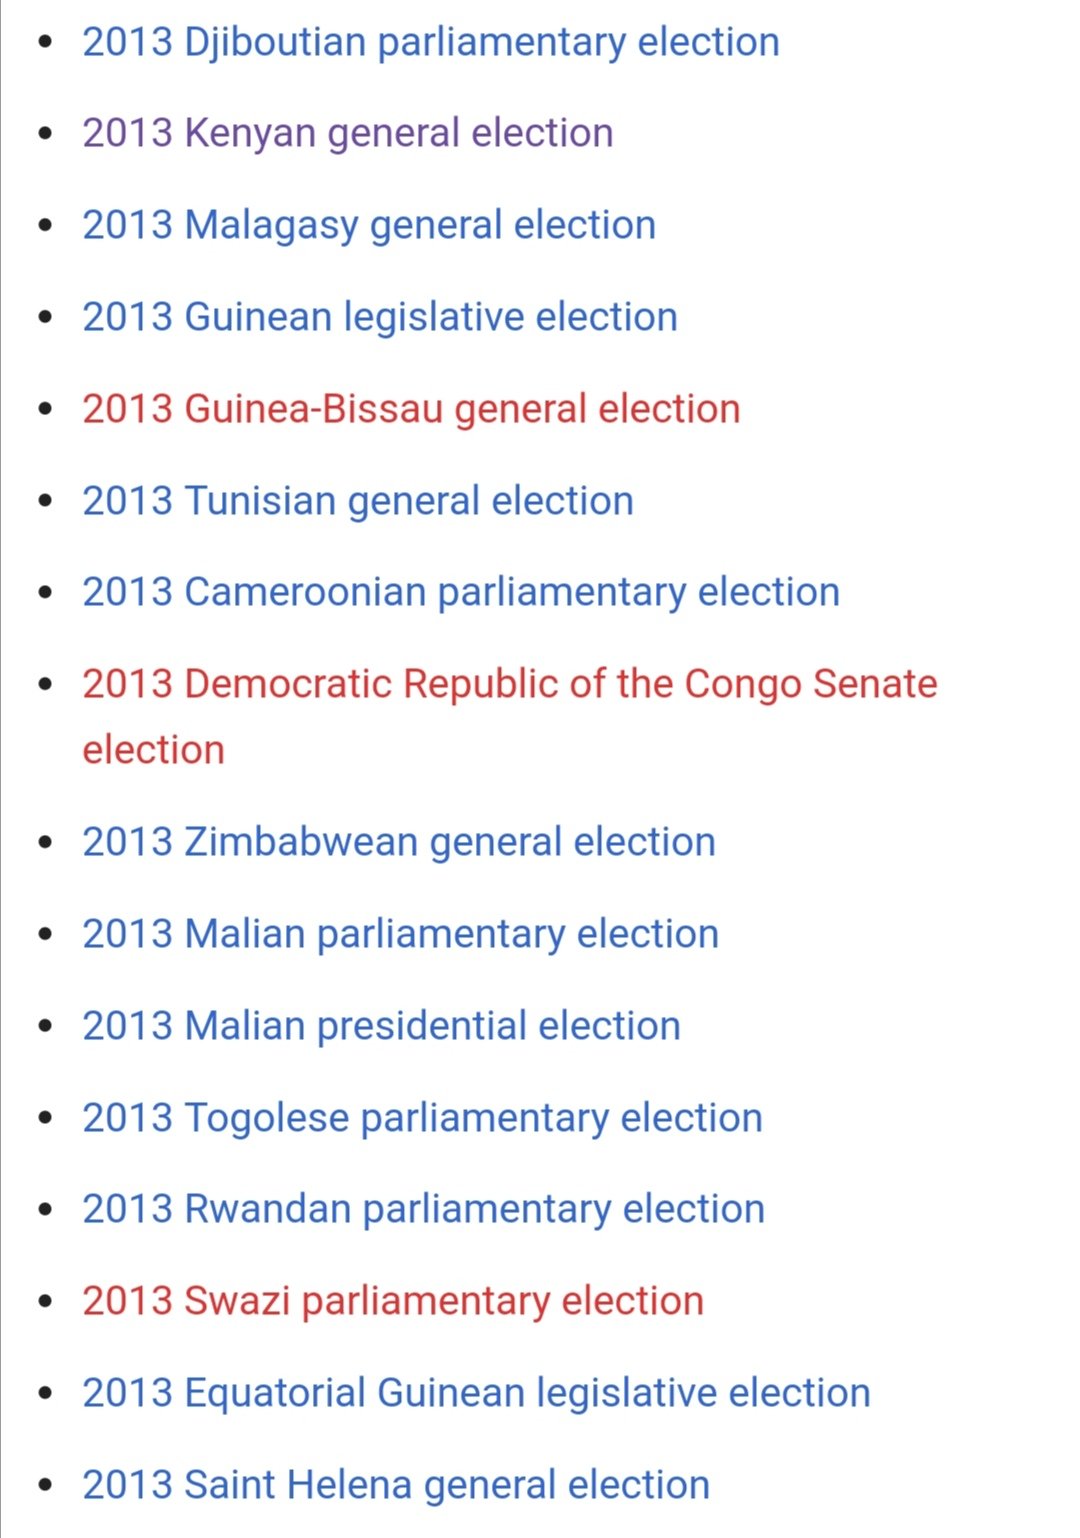The image size is (1080, 1538).
Task: Click the word "Kenyan" in the visited link
Action: click(250, 134)
